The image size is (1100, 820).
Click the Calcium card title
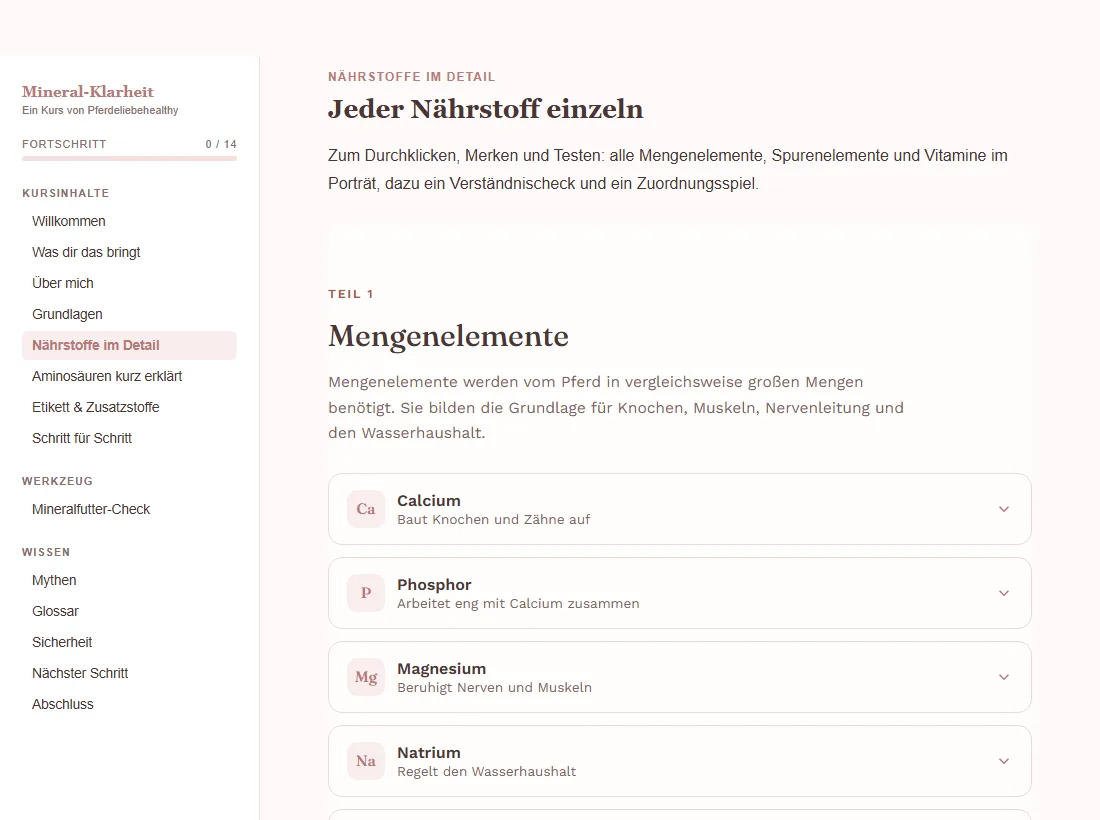pos(429,501)
